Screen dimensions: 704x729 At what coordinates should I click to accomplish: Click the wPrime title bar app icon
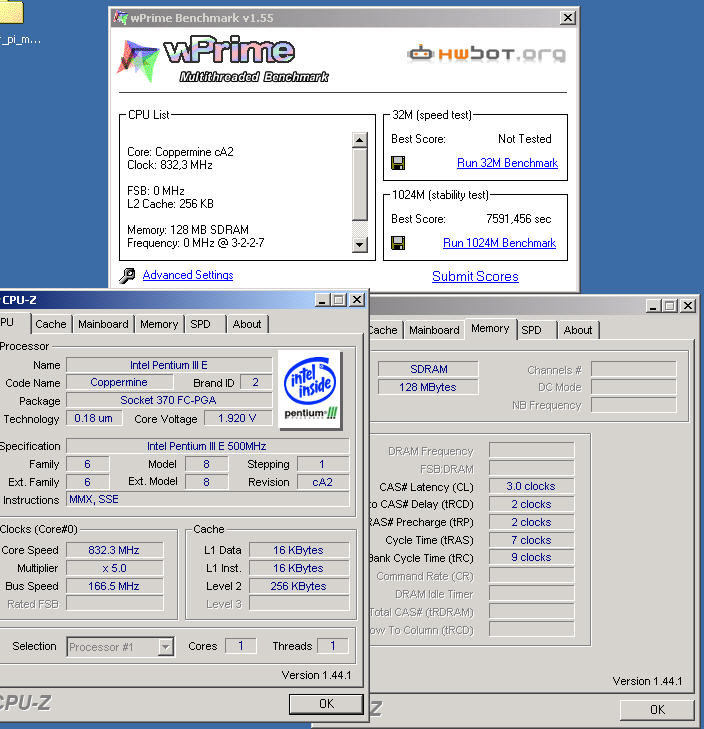coord(121,18)
